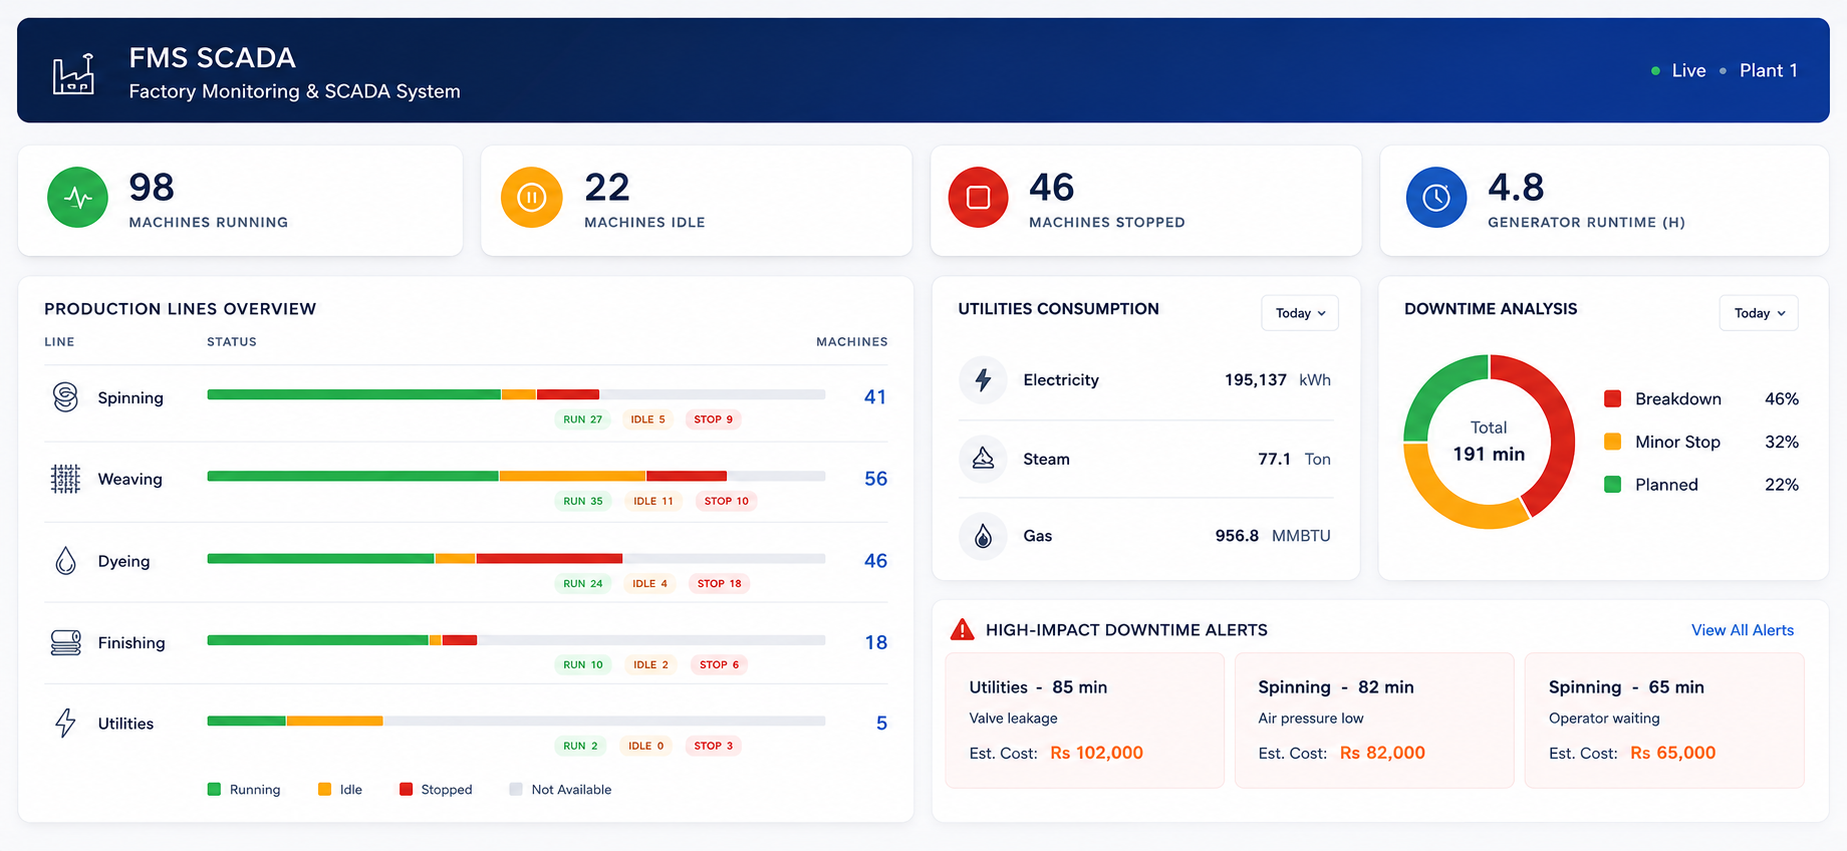Click the IDLE 11 badge on Weaving line

653,501
